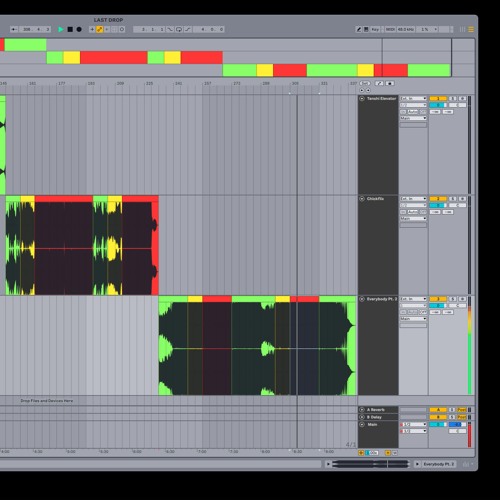
Task: Click the sample rate indicator
Action: 406,29
